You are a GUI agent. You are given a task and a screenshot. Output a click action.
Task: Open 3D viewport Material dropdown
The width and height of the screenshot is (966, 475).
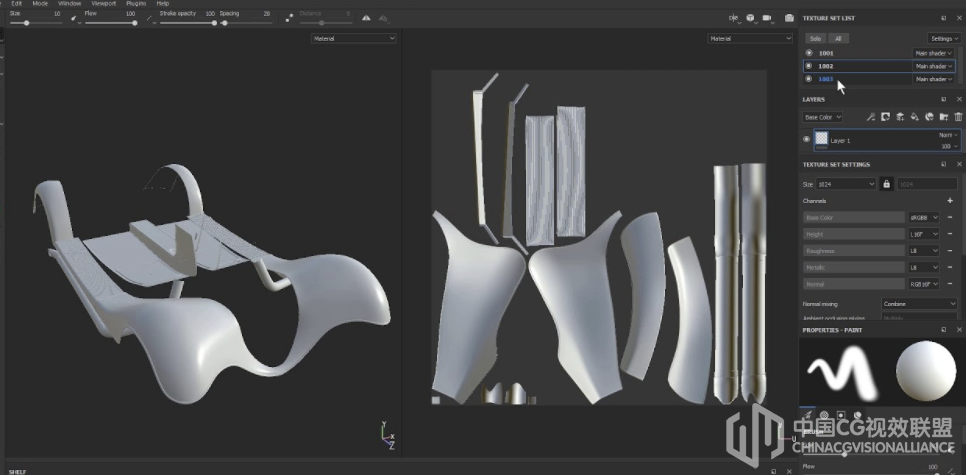(x=354, y=38)
